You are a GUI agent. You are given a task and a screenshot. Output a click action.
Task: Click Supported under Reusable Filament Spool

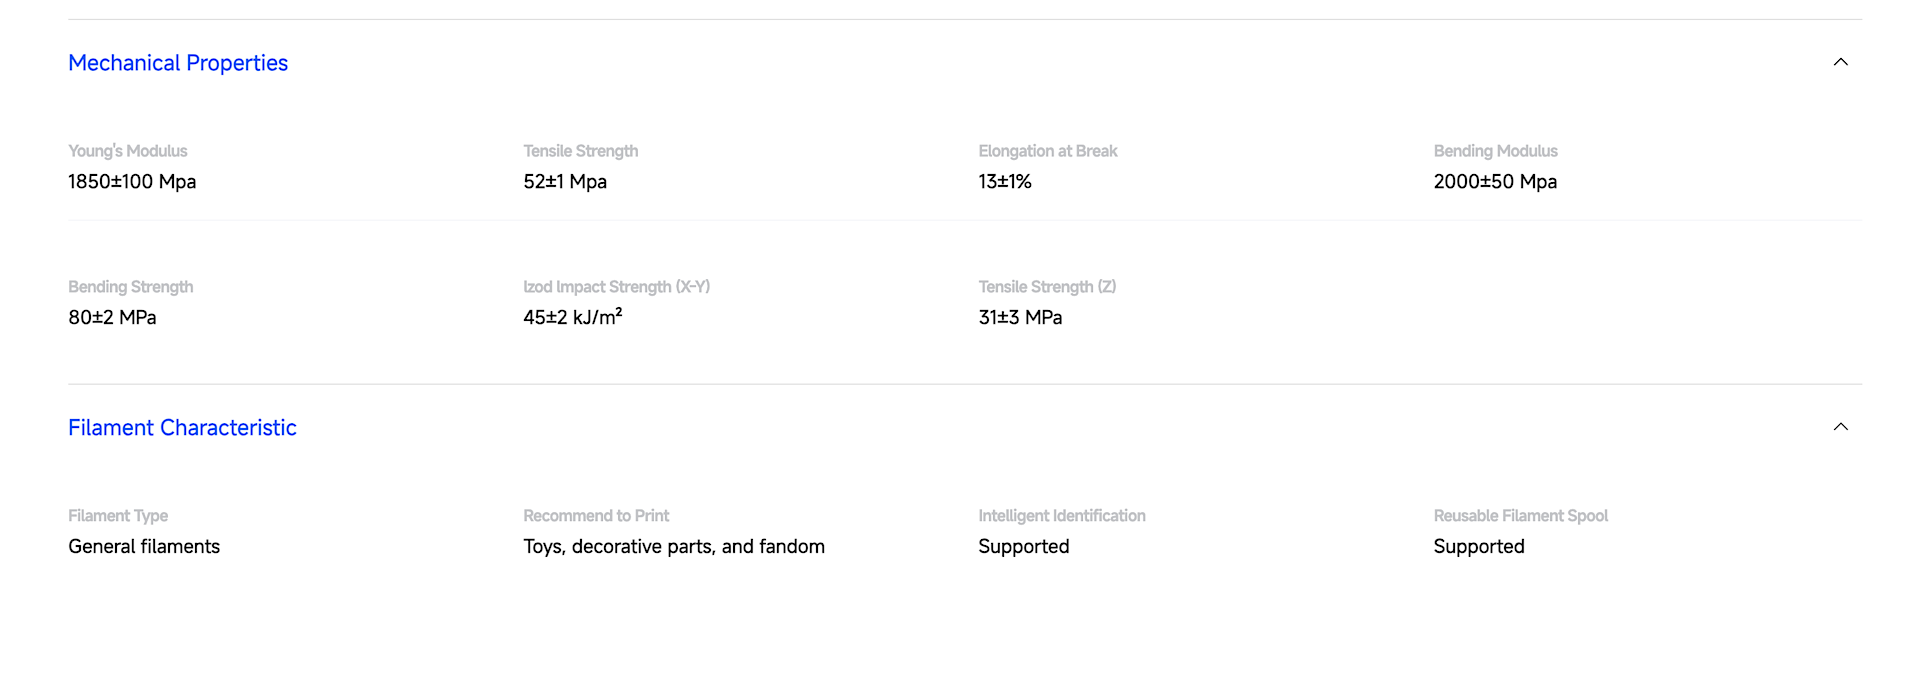(x=1479, y=547)
